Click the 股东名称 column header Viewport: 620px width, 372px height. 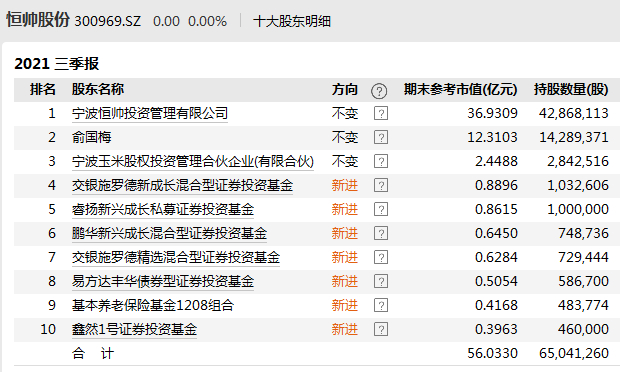[98, 90]
